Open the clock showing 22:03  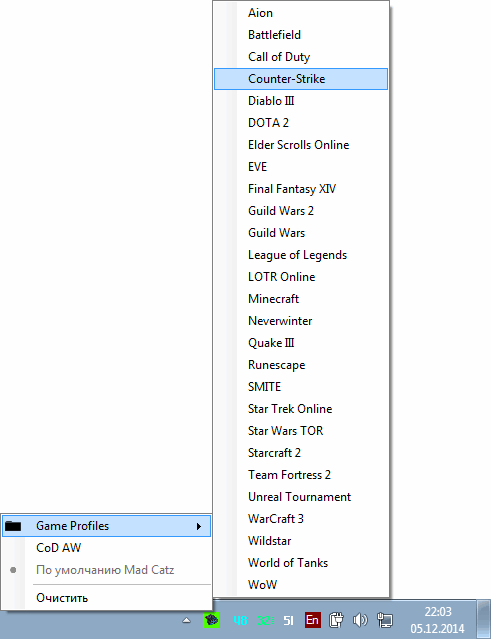click(x=438, y=620)
